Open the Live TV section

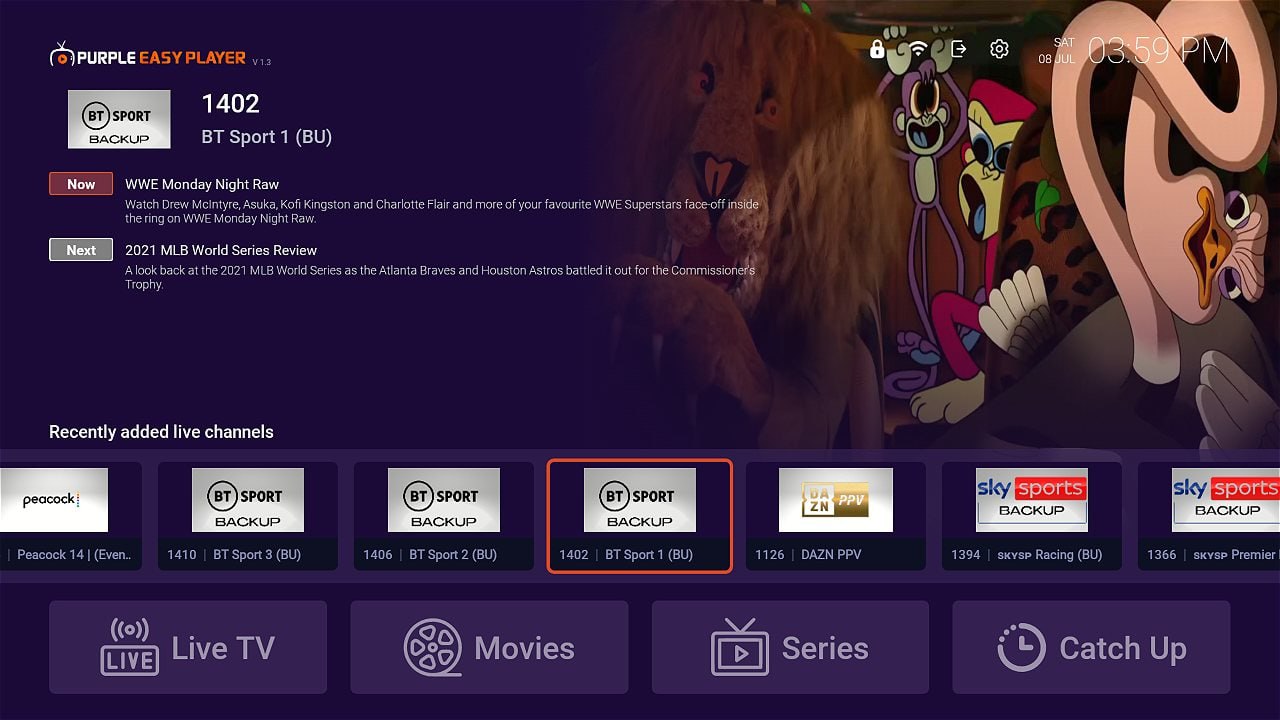click(x=188, y=647)
